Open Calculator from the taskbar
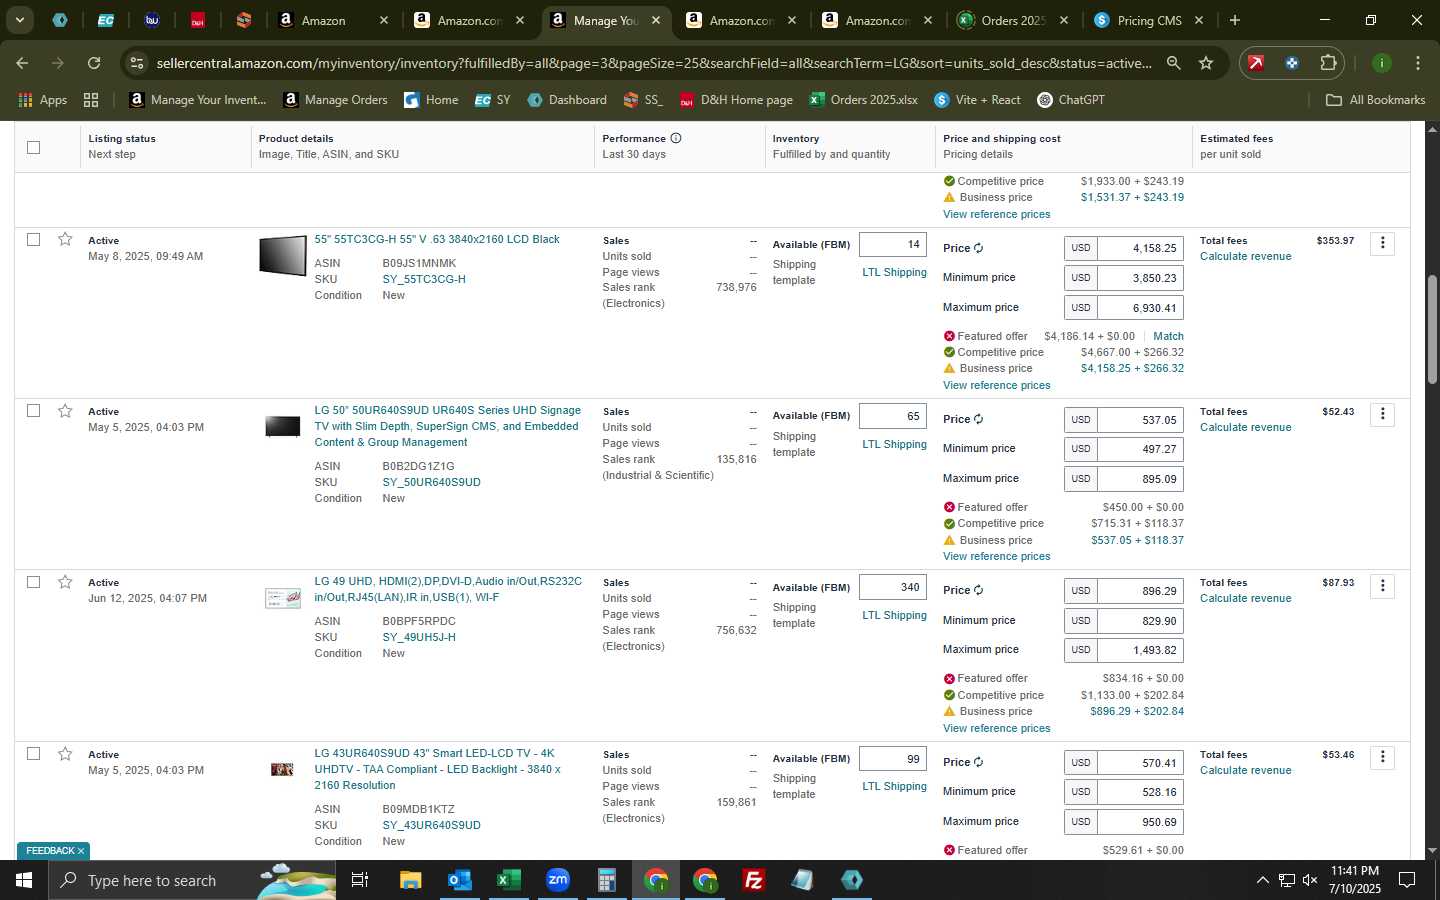The width and height of the screenshot is (1440, 900). click(606, 880)
